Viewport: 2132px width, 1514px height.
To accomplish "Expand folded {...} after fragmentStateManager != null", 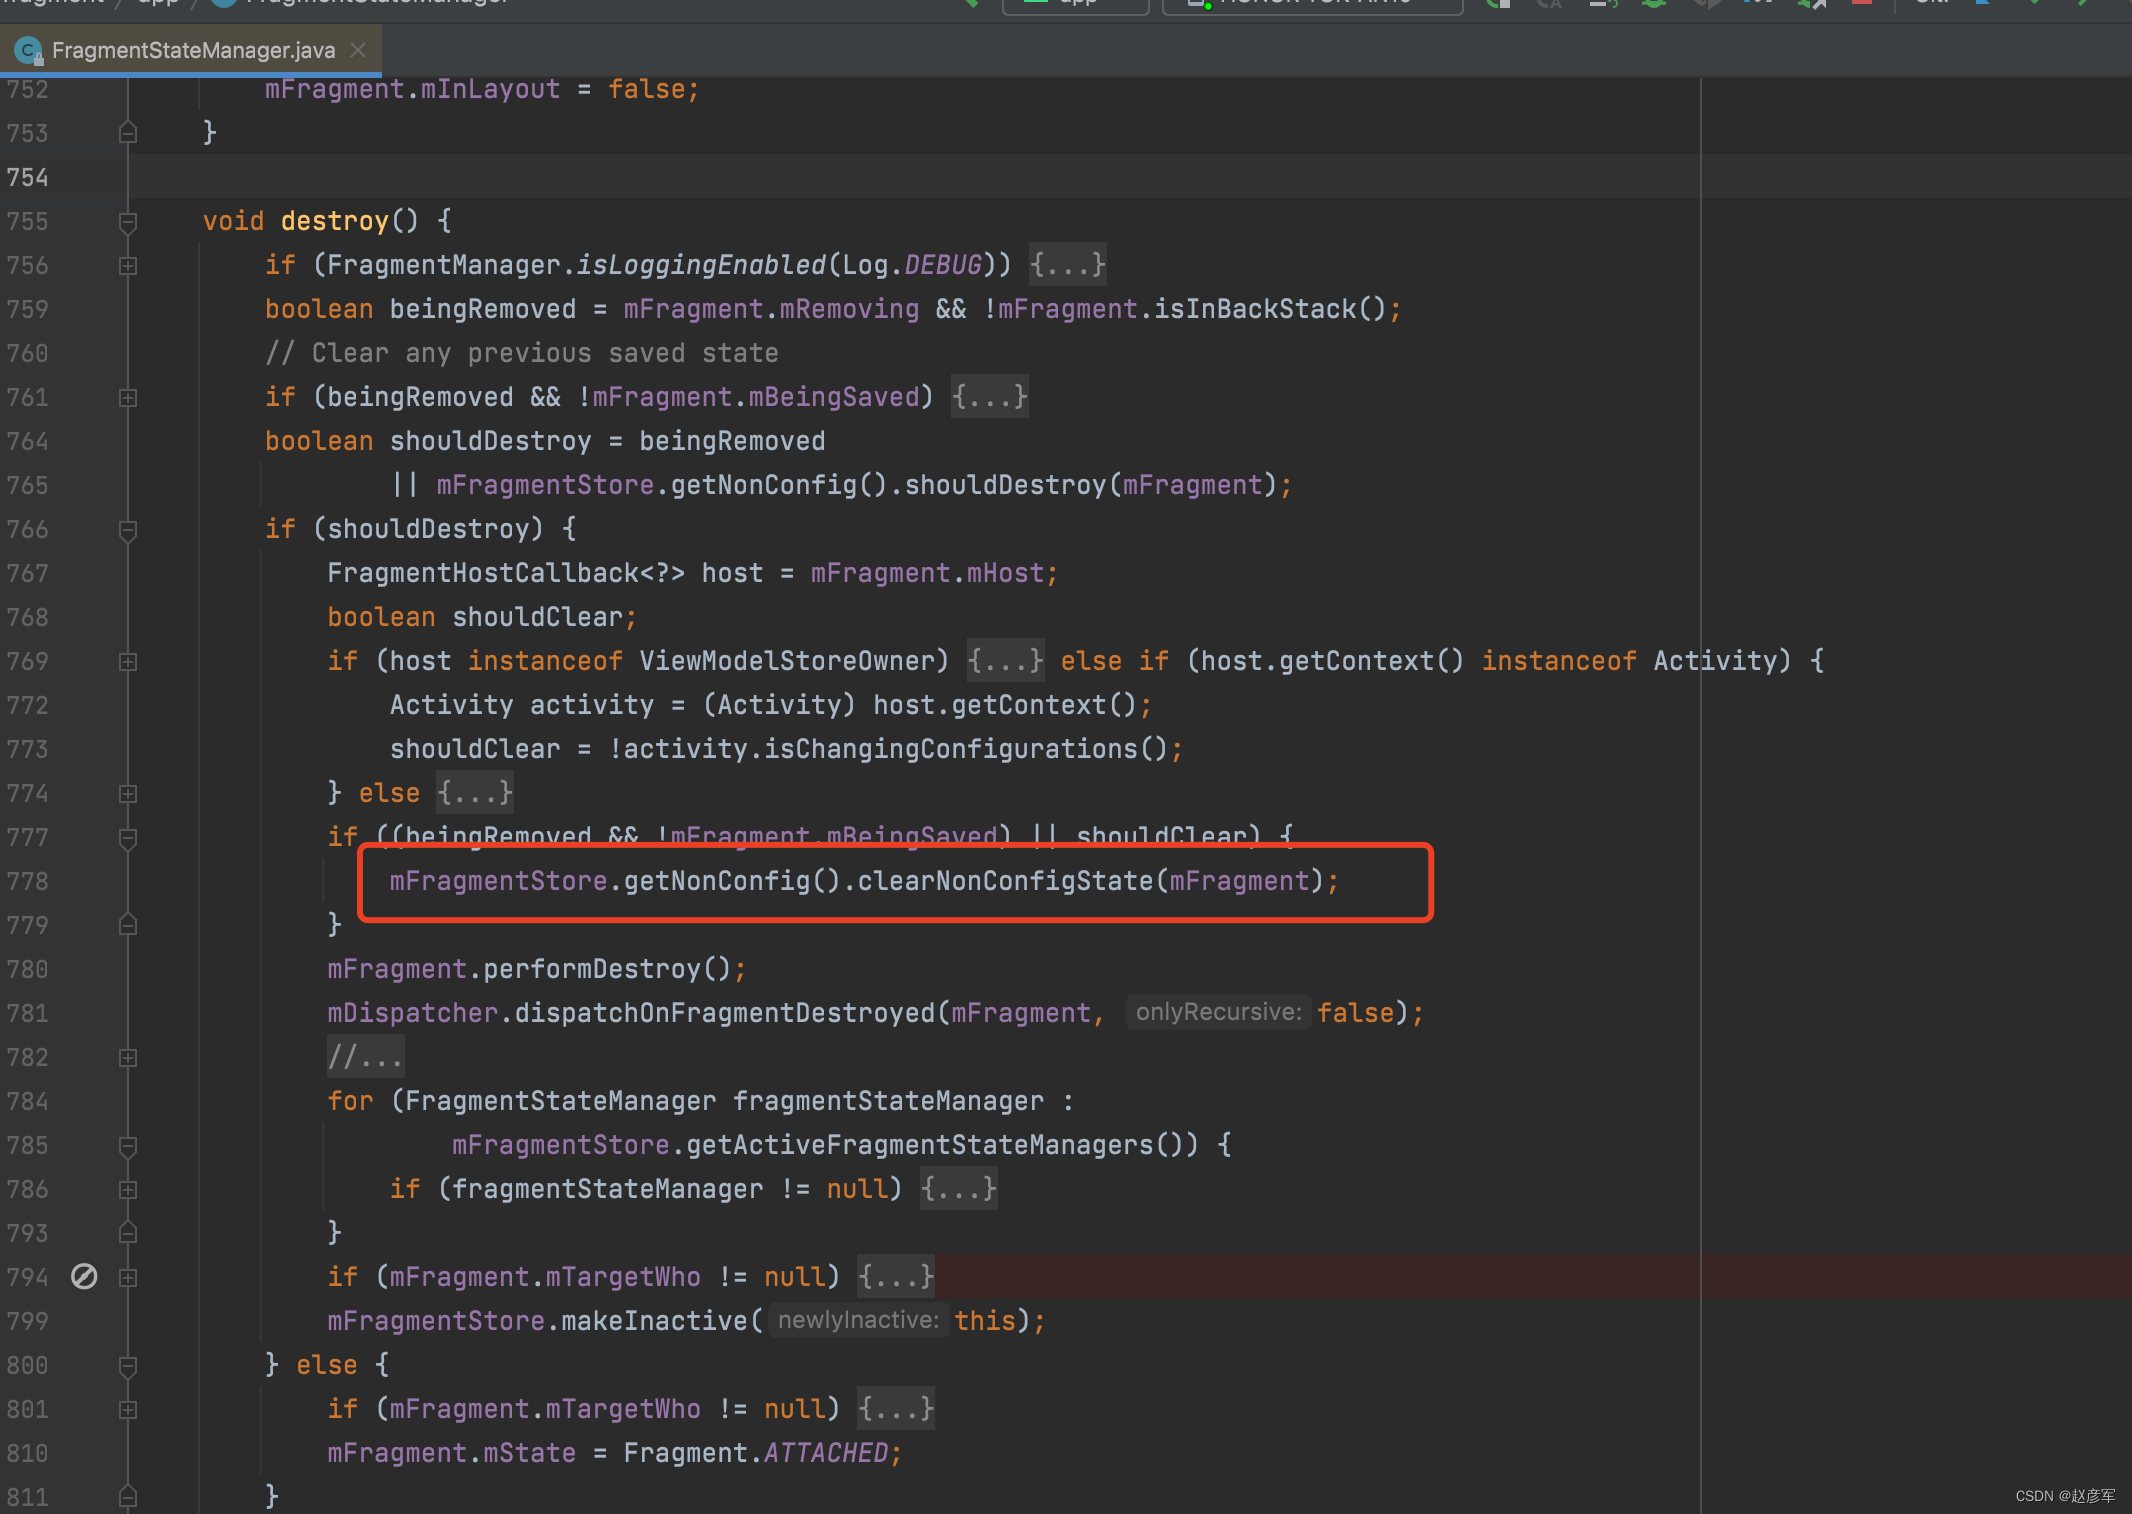I will [x=958, y=1189].
